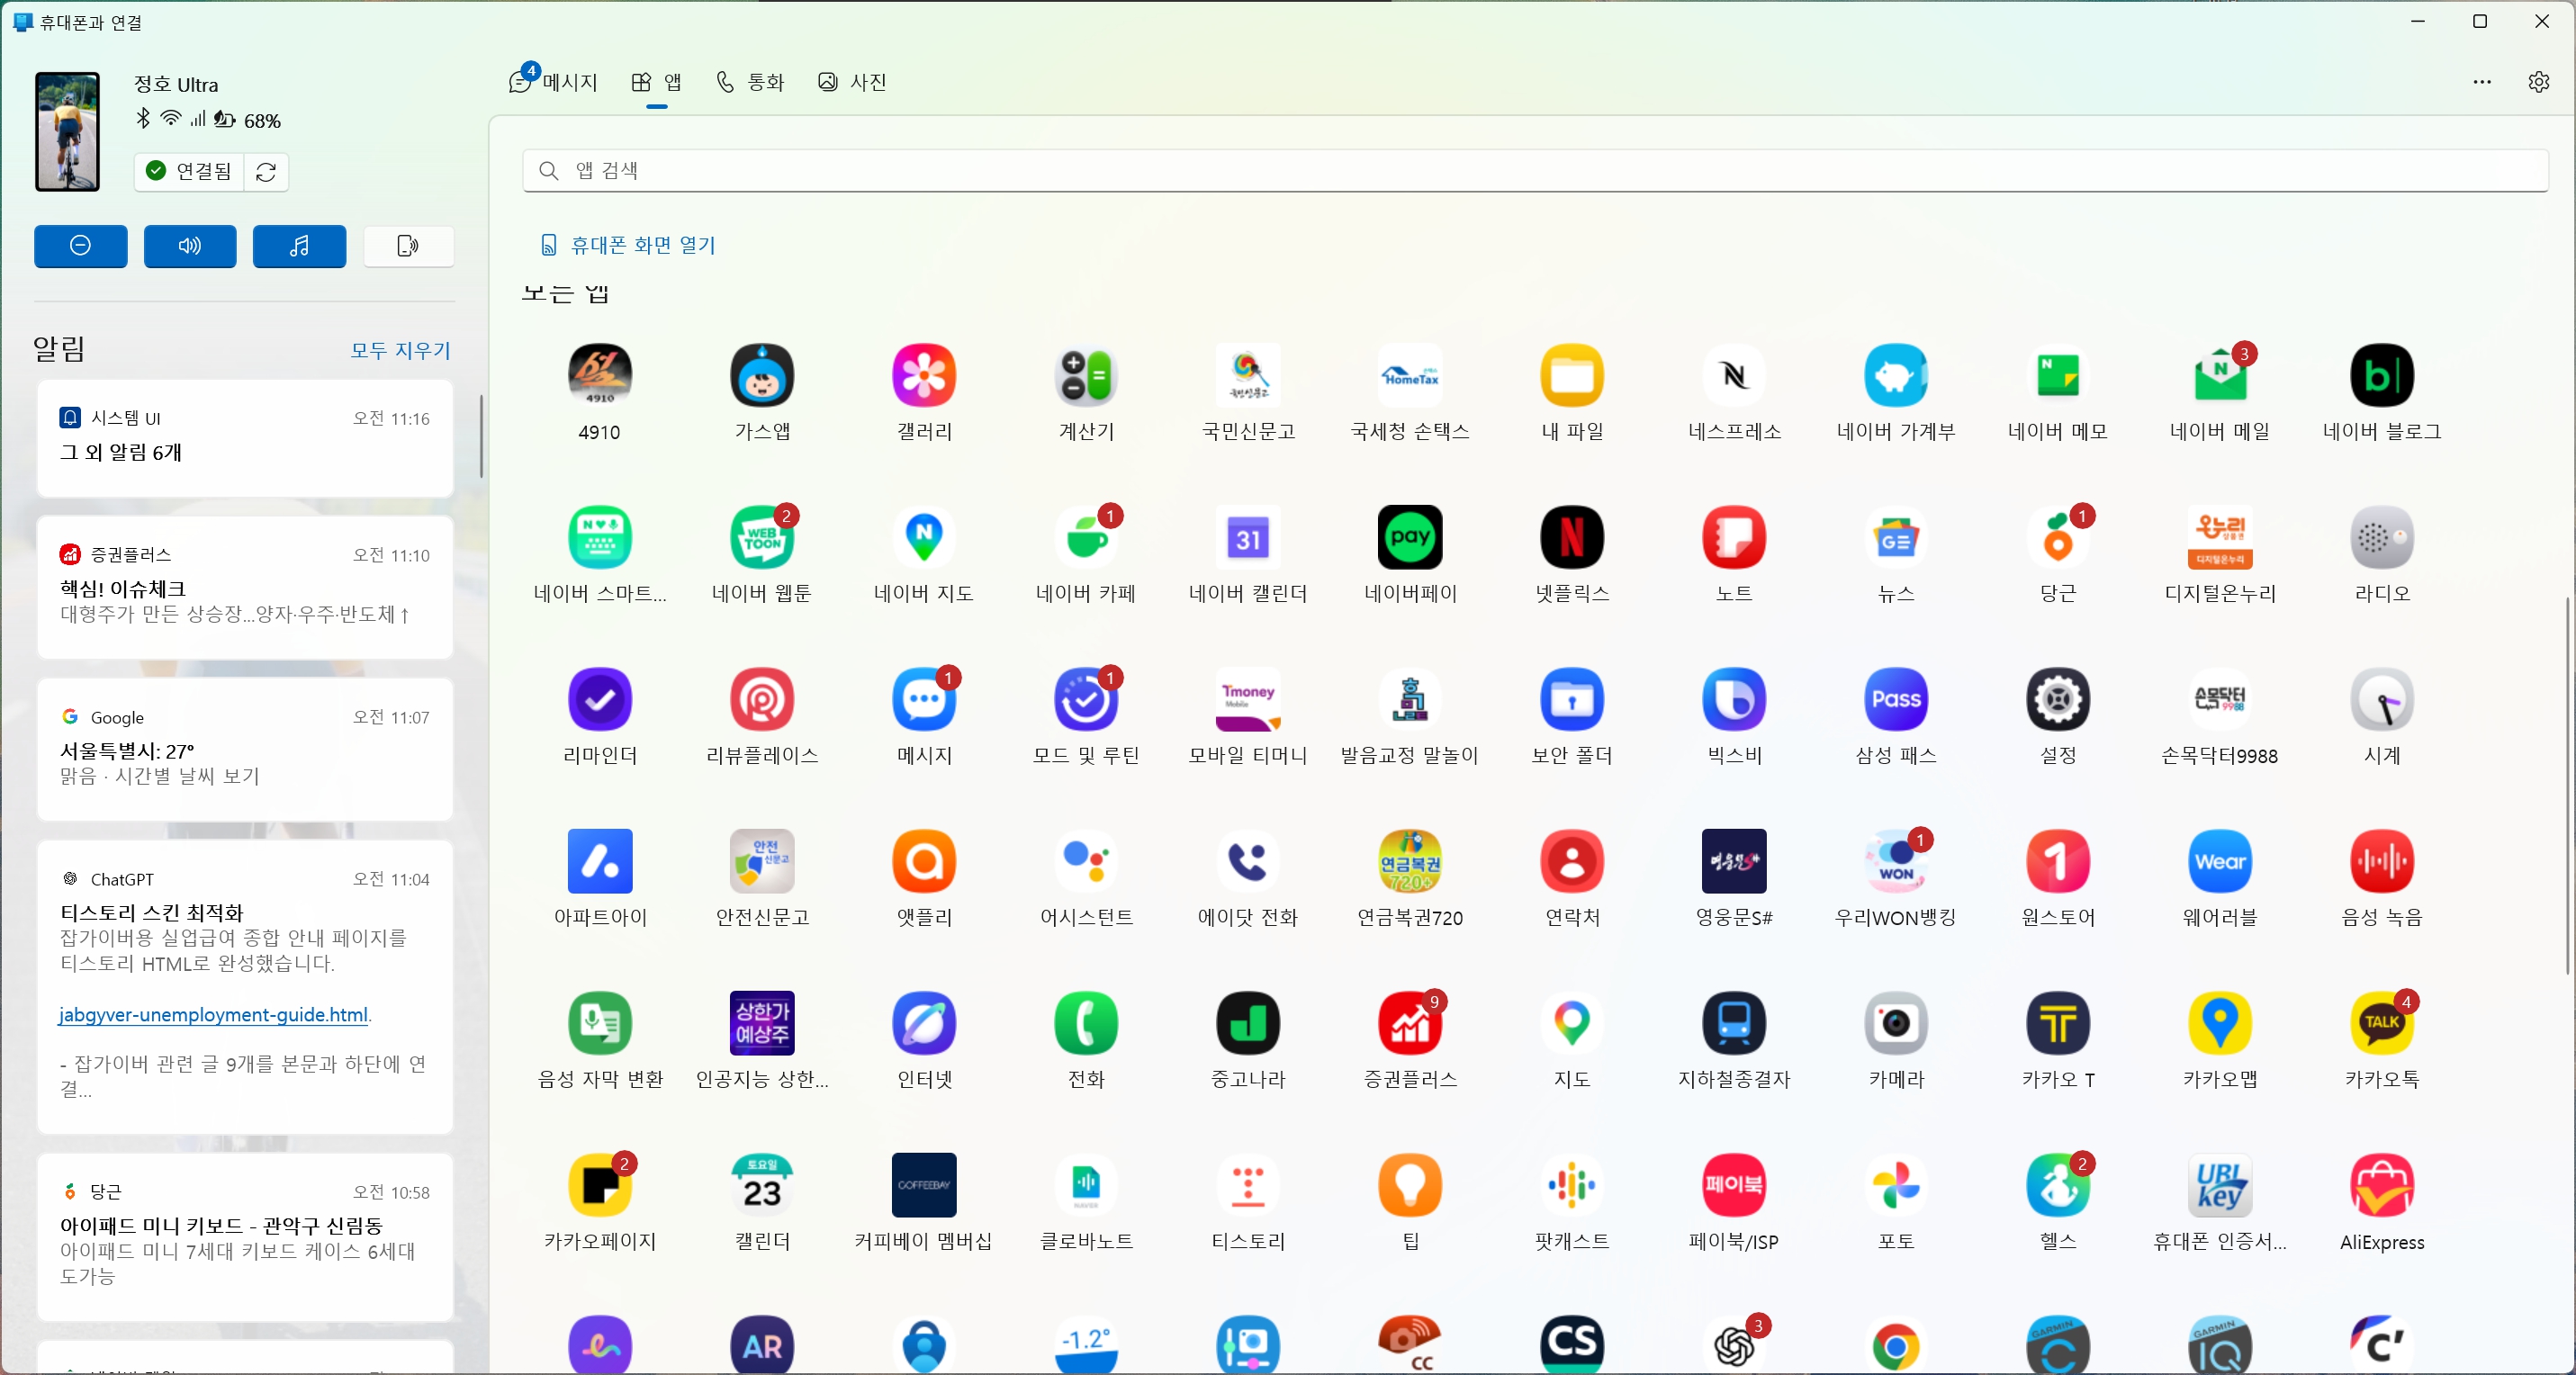The height and width of the screenshot is (1375, 2576).
Task: Launch the 카메라 camera app
Action: (x=1896, y=1024)
